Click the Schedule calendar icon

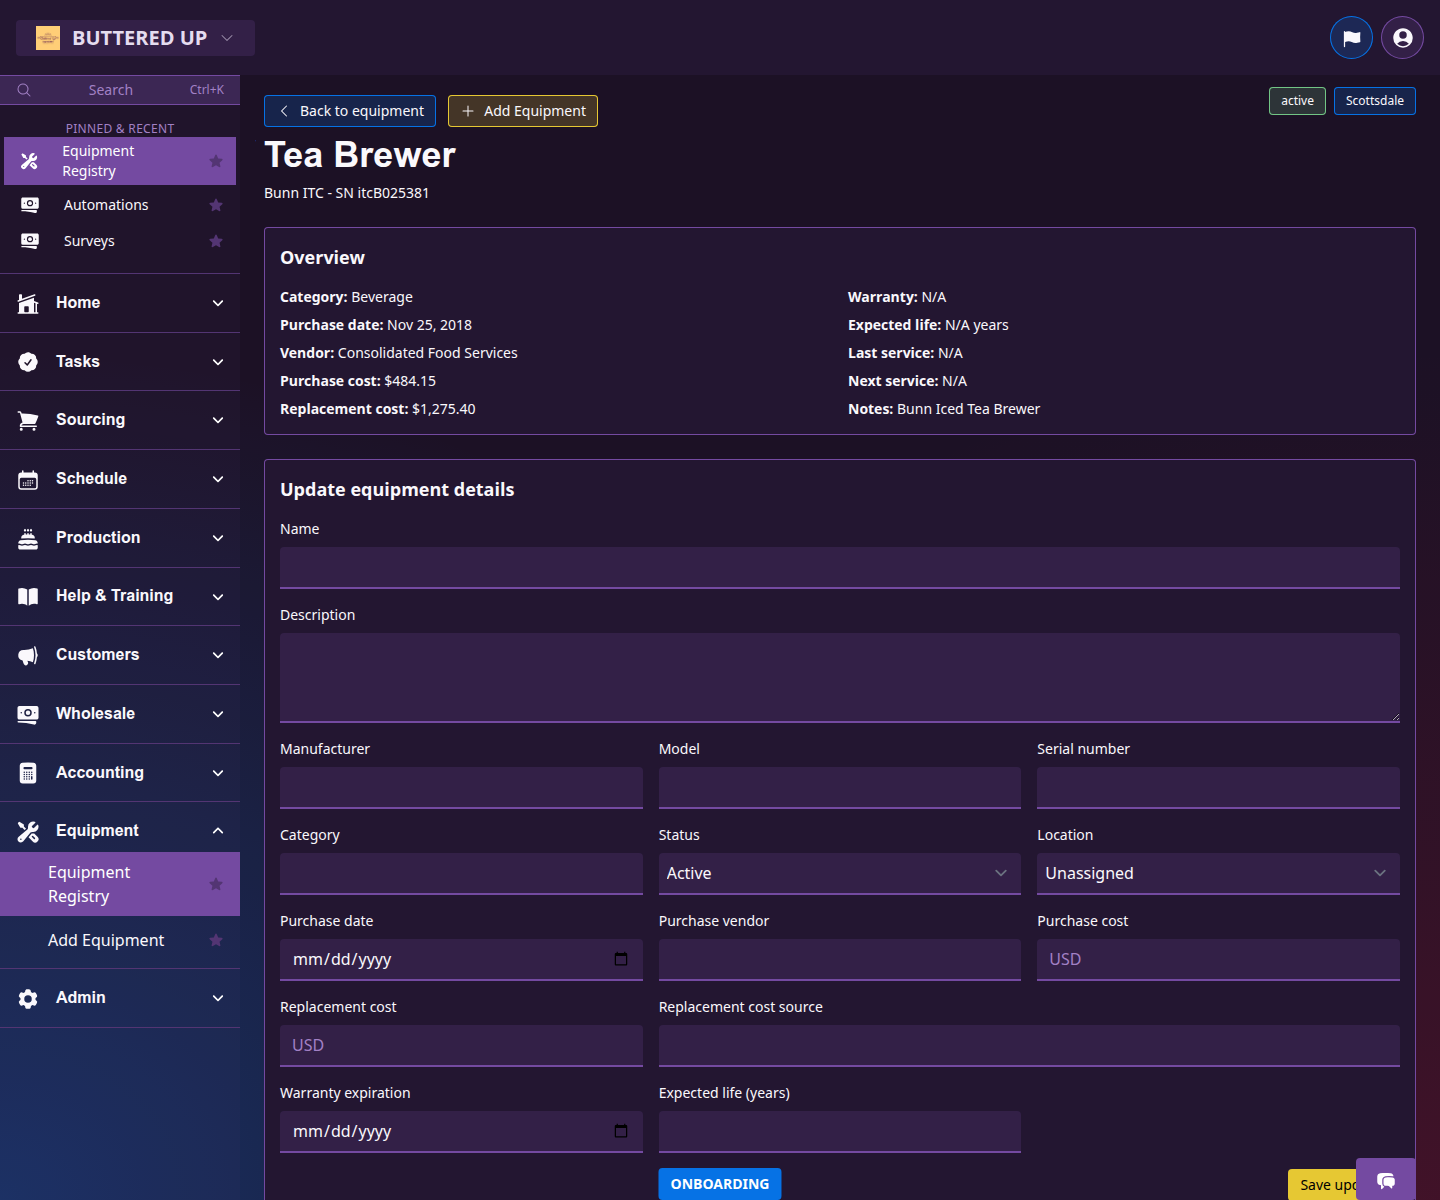tap(27, 478)
